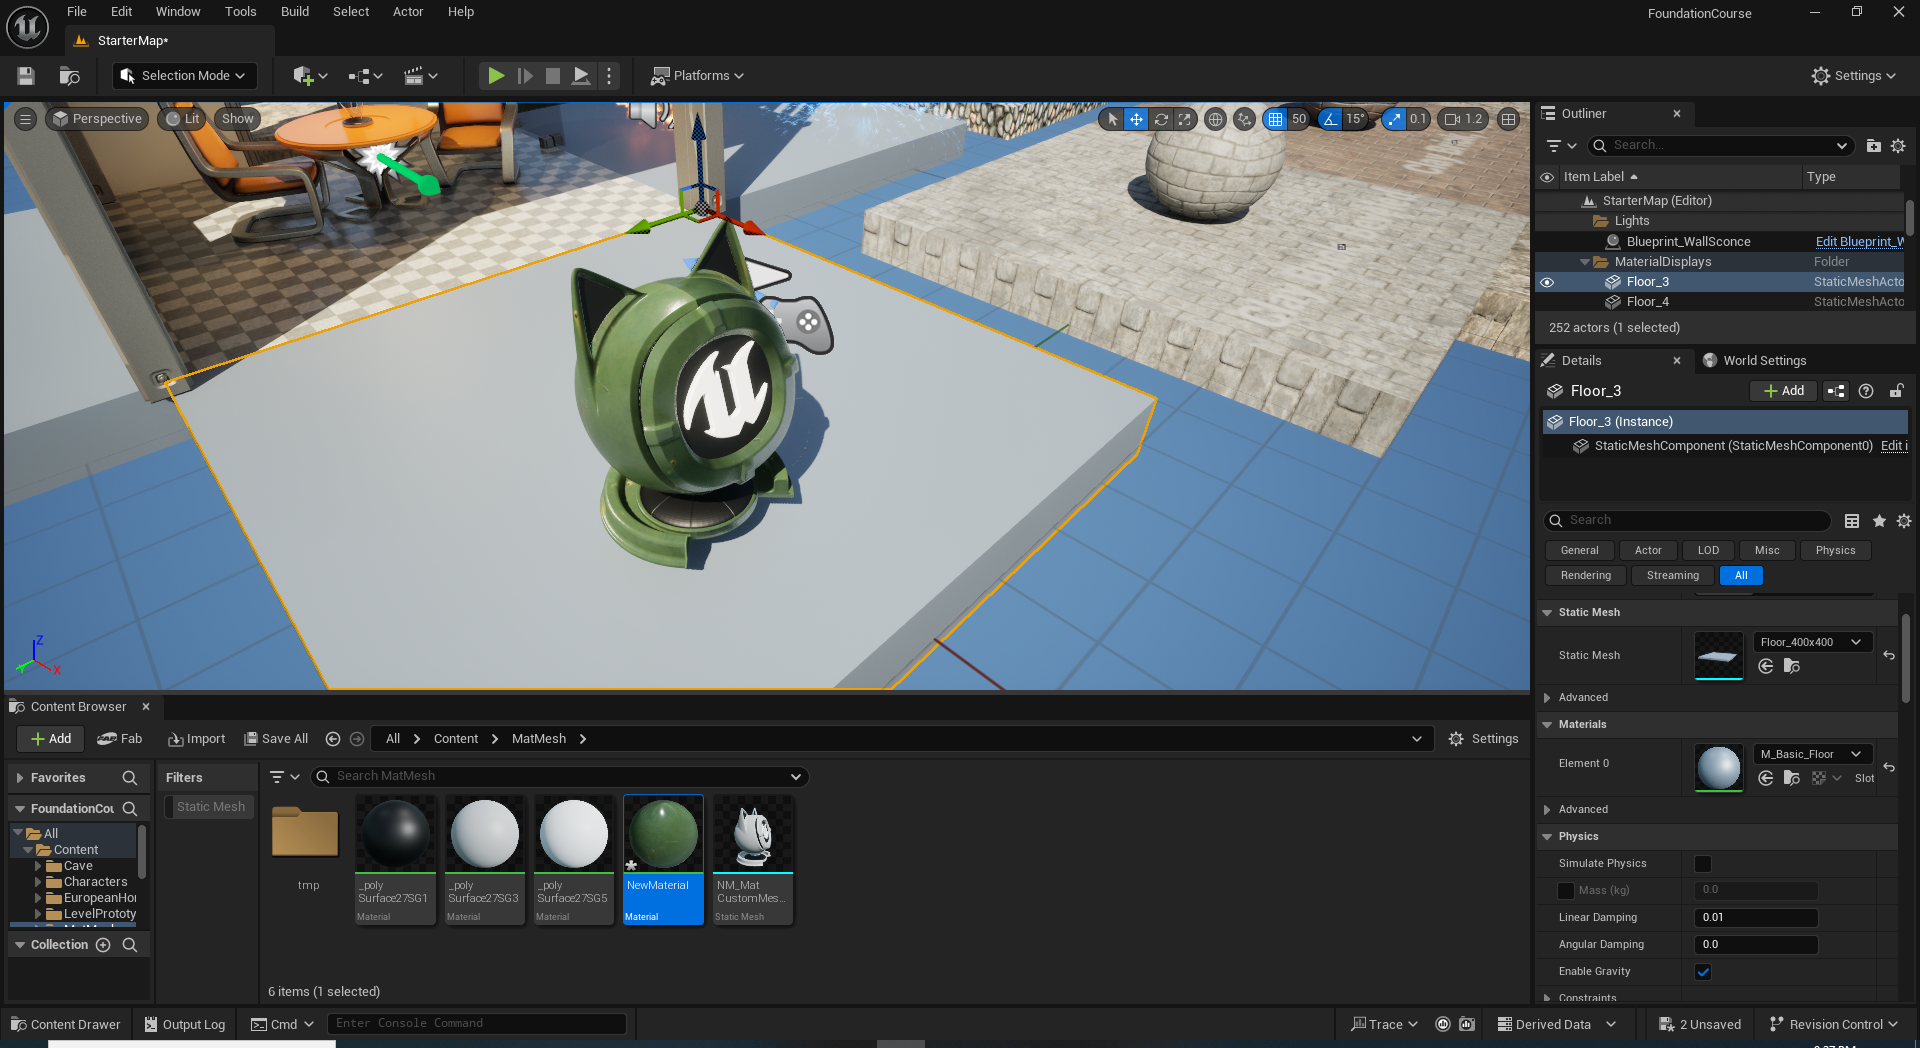Screen dimensions: 1920x1048
Task: Toggle the Mass (kg) override checkbox
Action: pos(1566,891)
